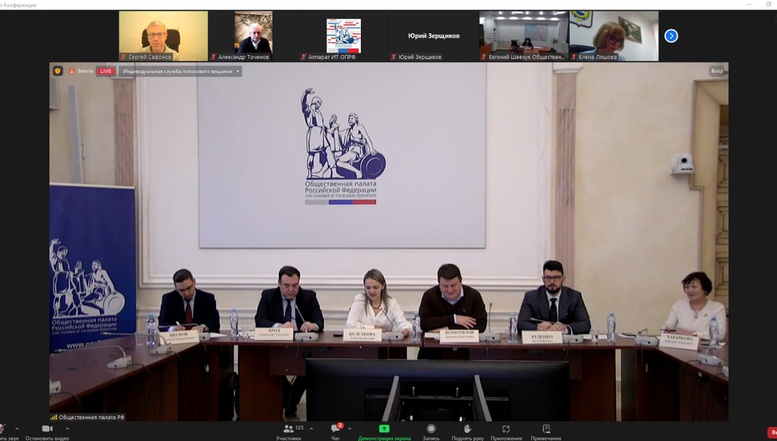Click muted mic icon on Сергей Сафонов tile

pyautogui.click(x=124, y=57)
